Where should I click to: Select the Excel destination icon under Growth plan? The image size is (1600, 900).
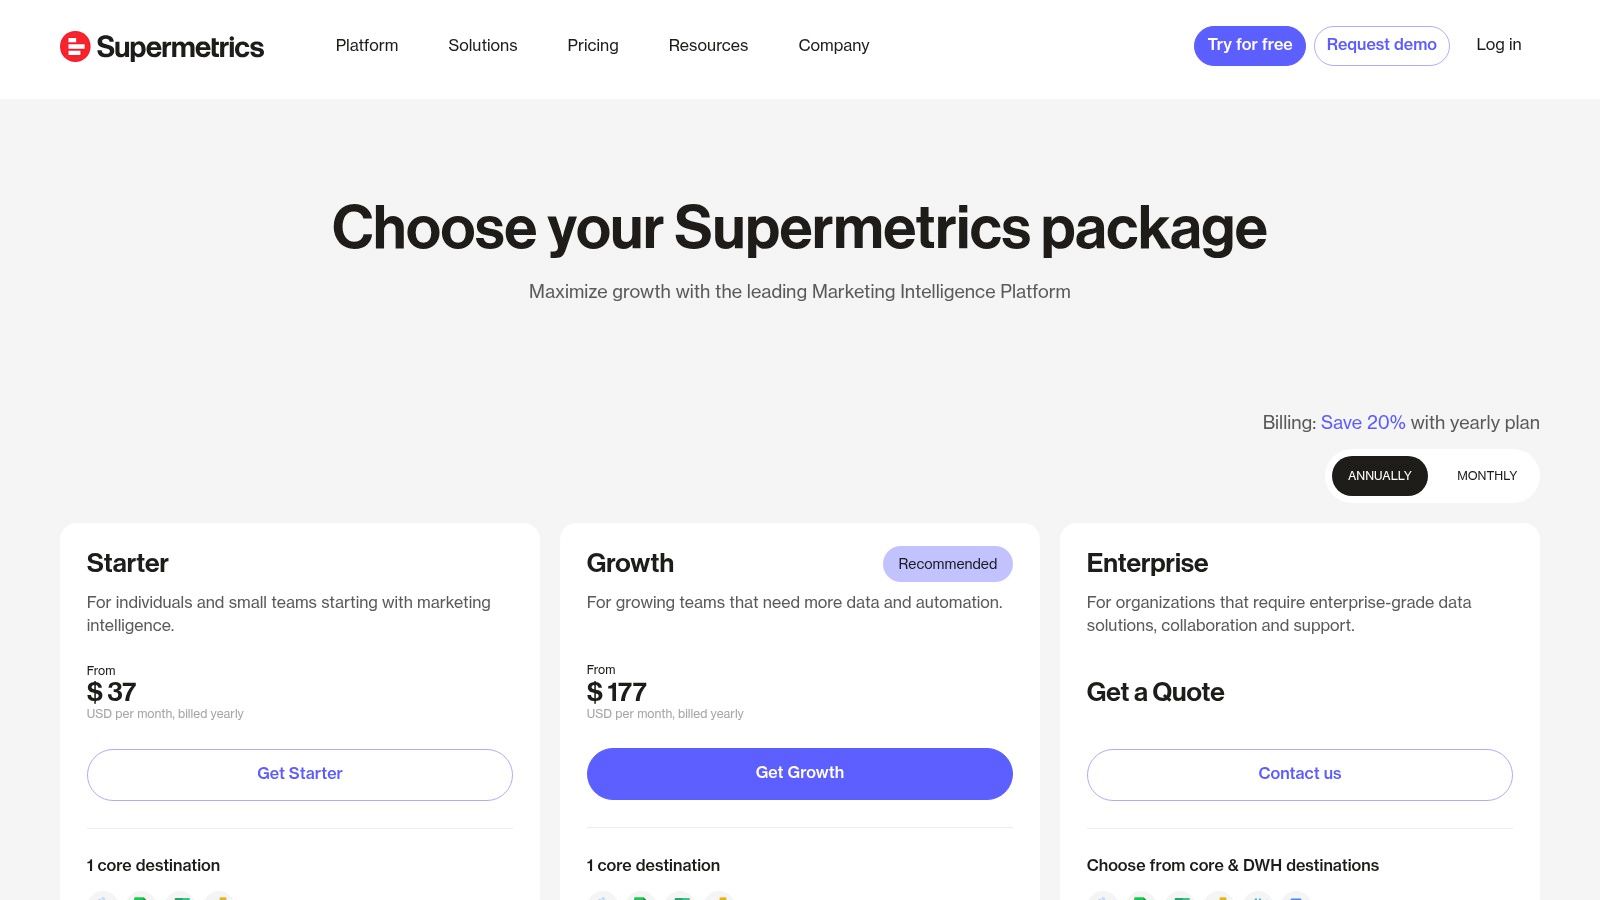681,898
